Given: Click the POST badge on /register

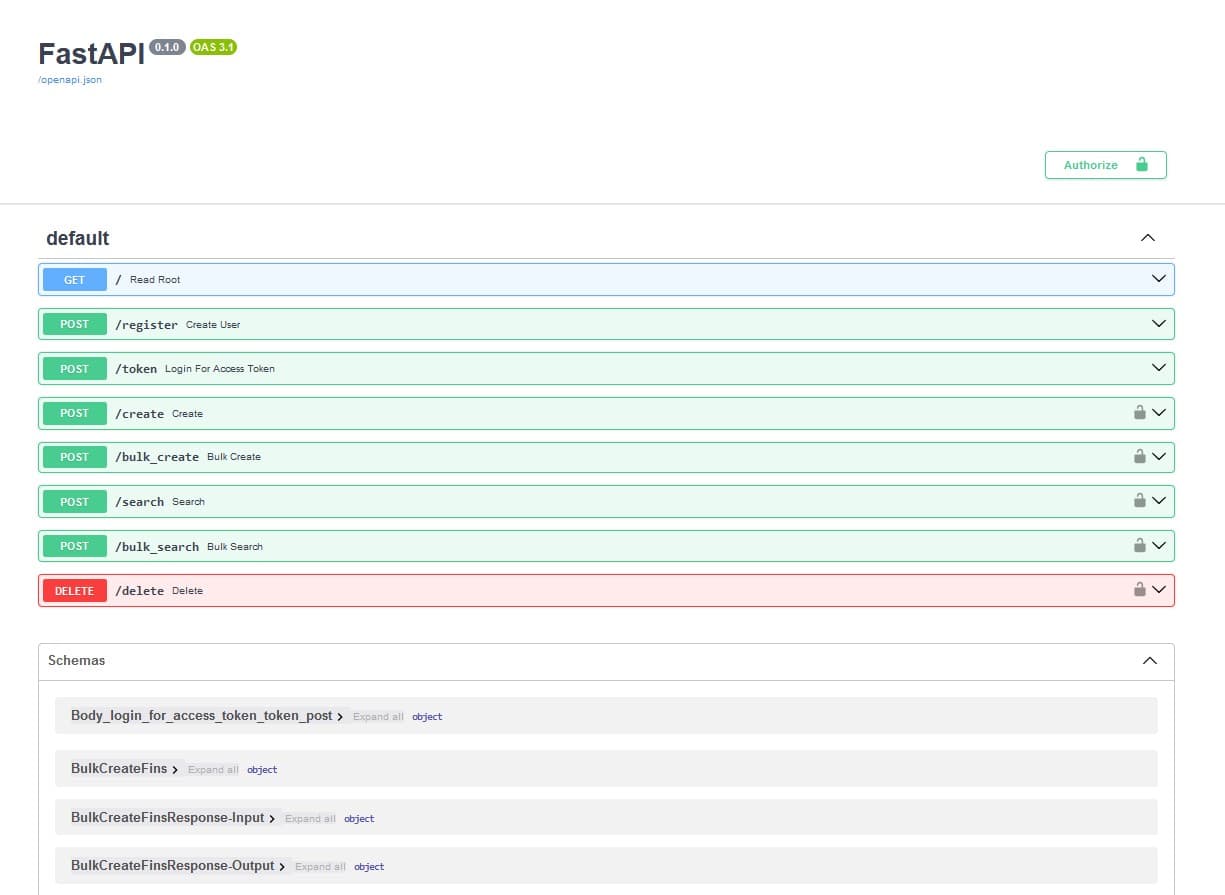Looking at the screenshot, I should tap(75, 324).
